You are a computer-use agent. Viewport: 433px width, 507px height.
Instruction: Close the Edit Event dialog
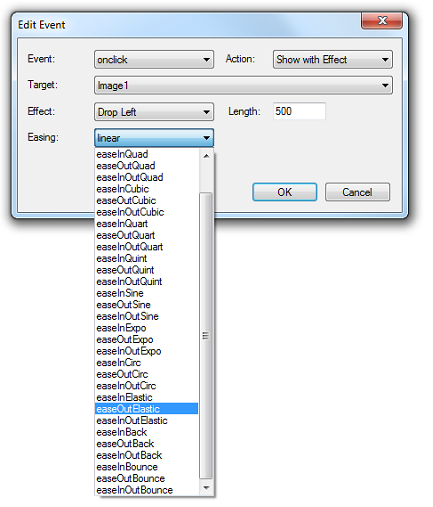click(x=382, y=21)
